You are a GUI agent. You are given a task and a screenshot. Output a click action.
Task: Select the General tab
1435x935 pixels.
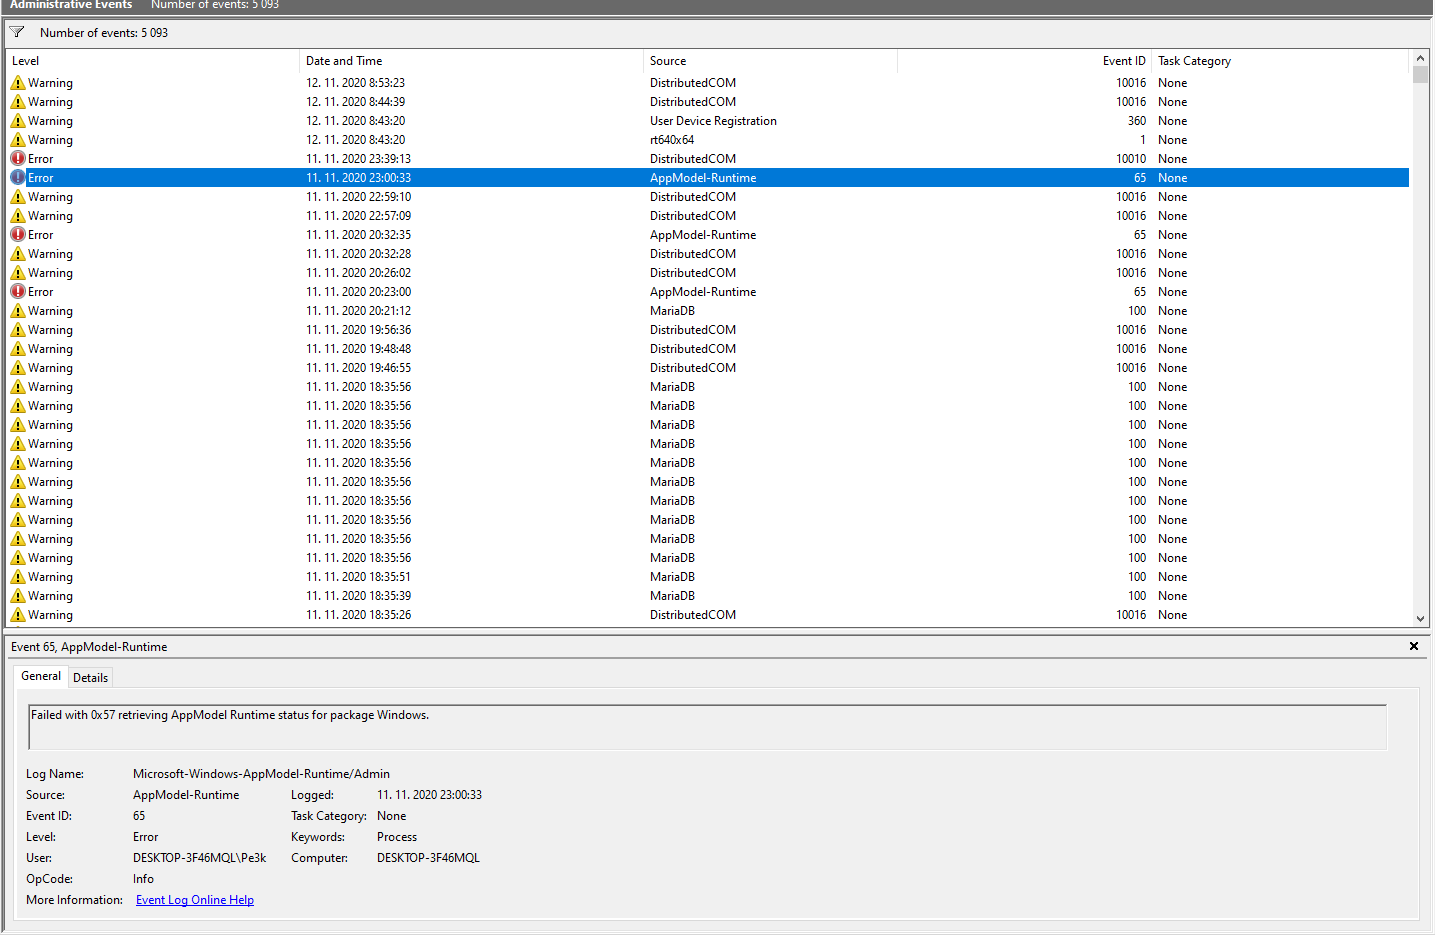41,676
